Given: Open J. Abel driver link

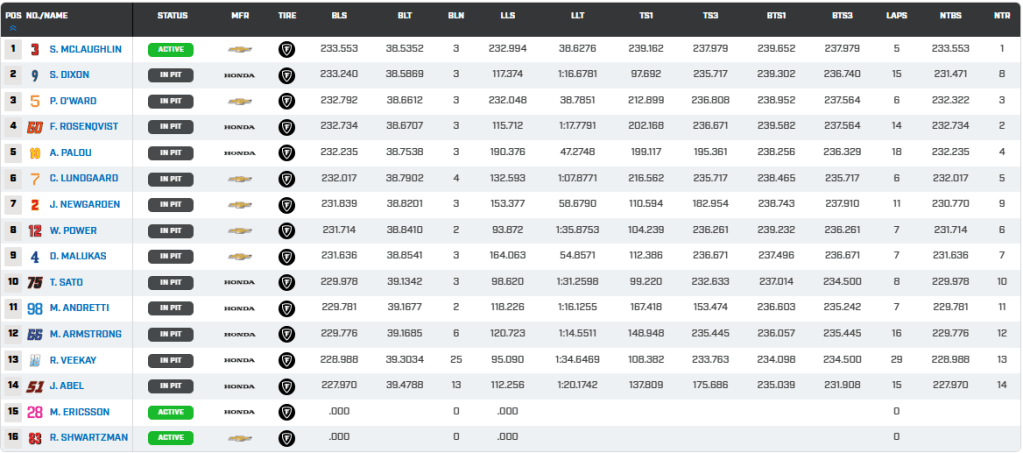Looking at the screenshot, I should (67, 386).
